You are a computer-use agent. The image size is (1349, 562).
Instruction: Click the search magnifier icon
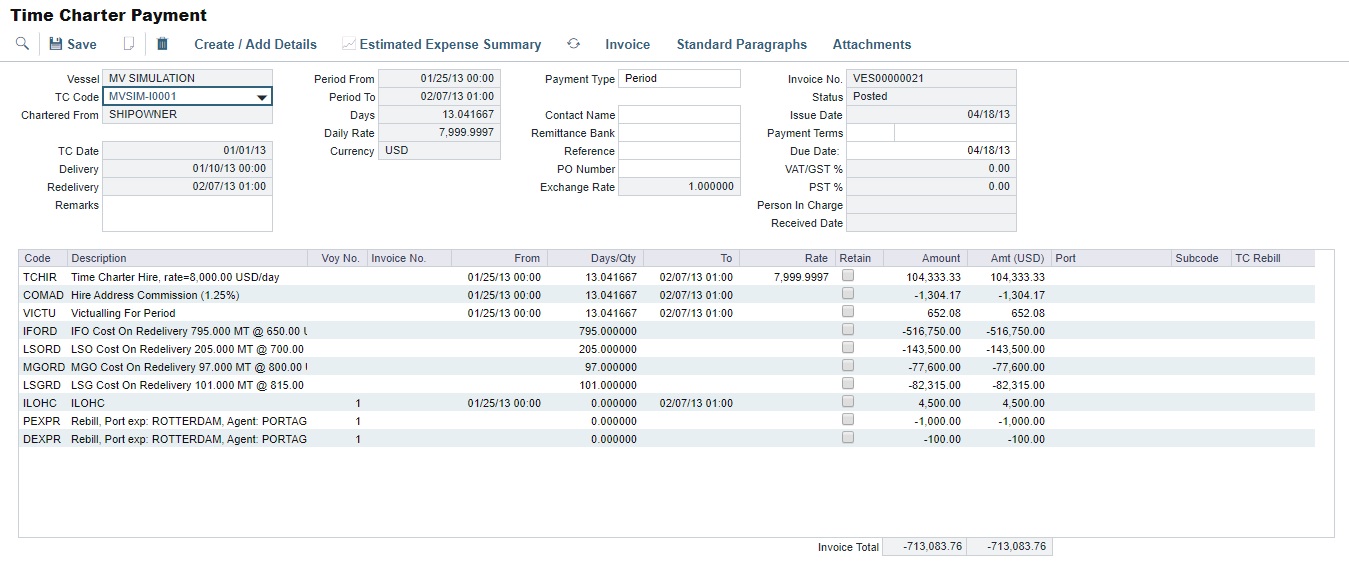coord(22,44)
